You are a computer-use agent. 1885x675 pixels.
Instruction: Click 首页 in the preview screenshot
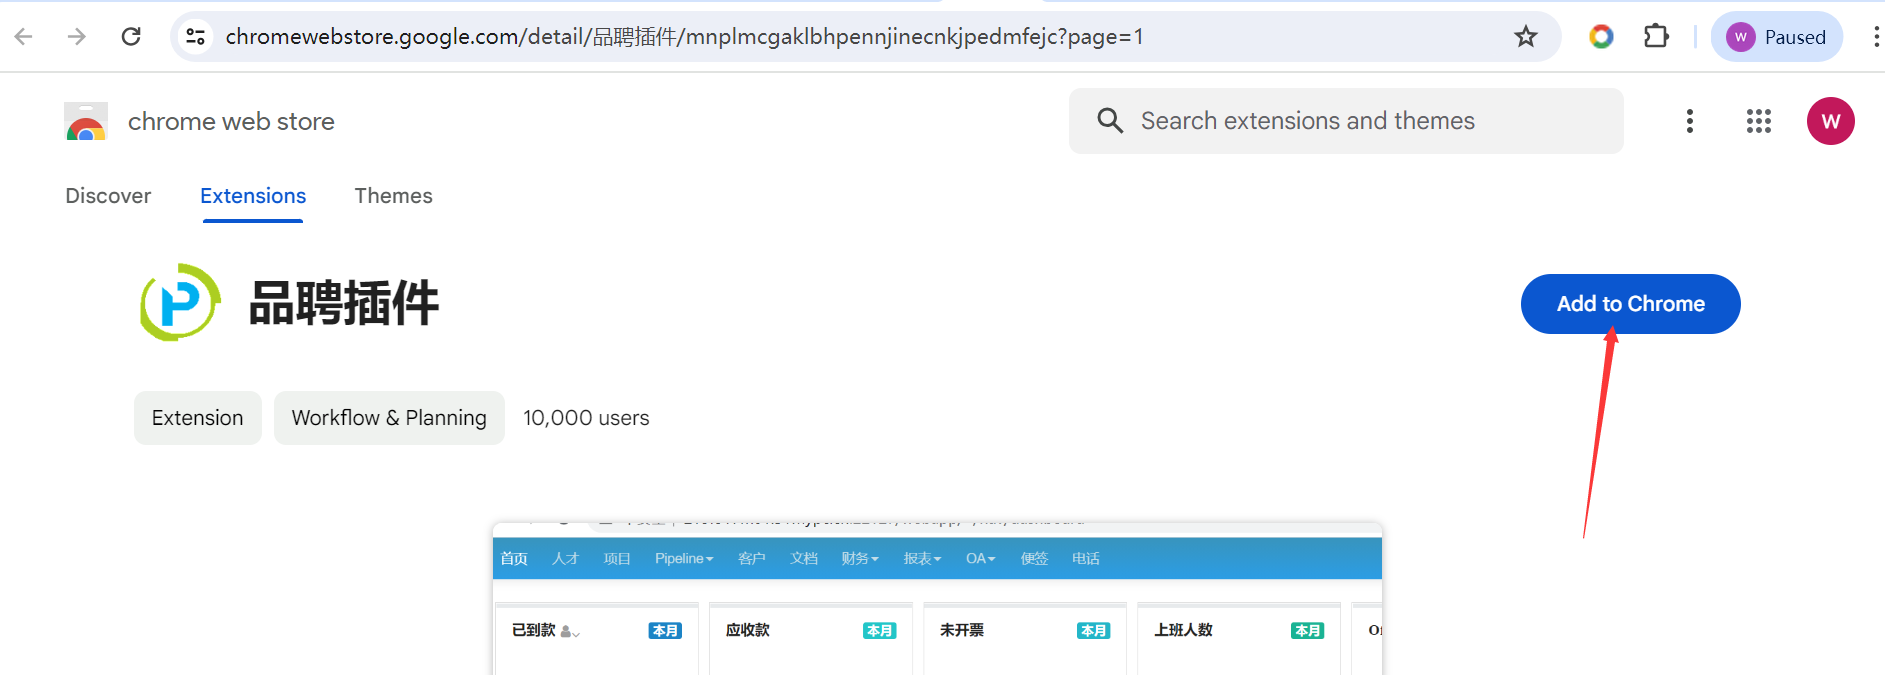point(514,559)
